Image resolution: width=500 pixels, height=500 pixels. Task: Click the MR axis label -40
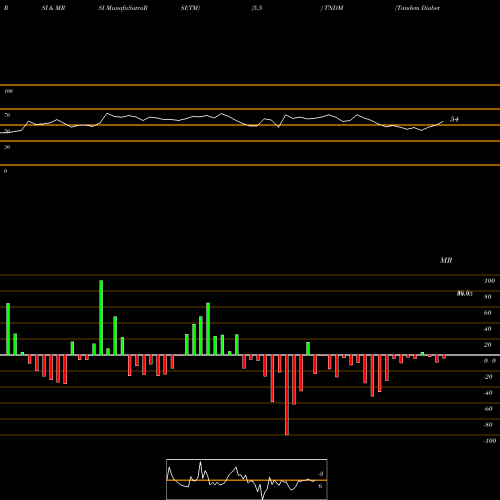(488, 393)
